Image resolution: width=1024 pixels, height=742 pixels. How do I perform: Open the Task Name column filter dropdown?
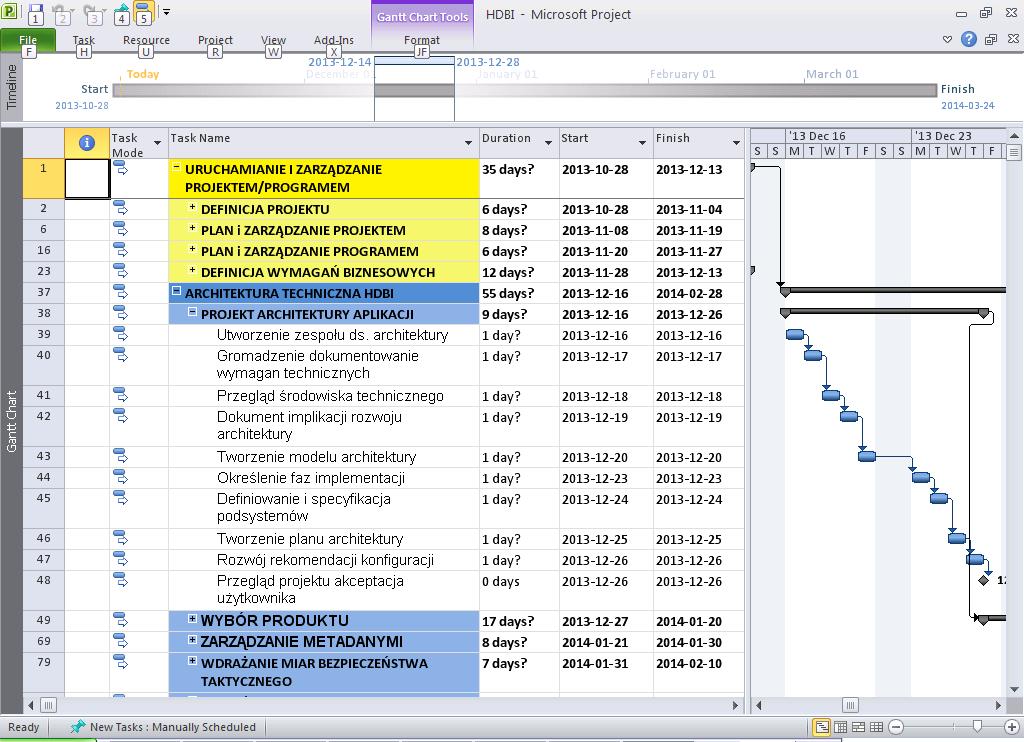[x=468, y=142]
